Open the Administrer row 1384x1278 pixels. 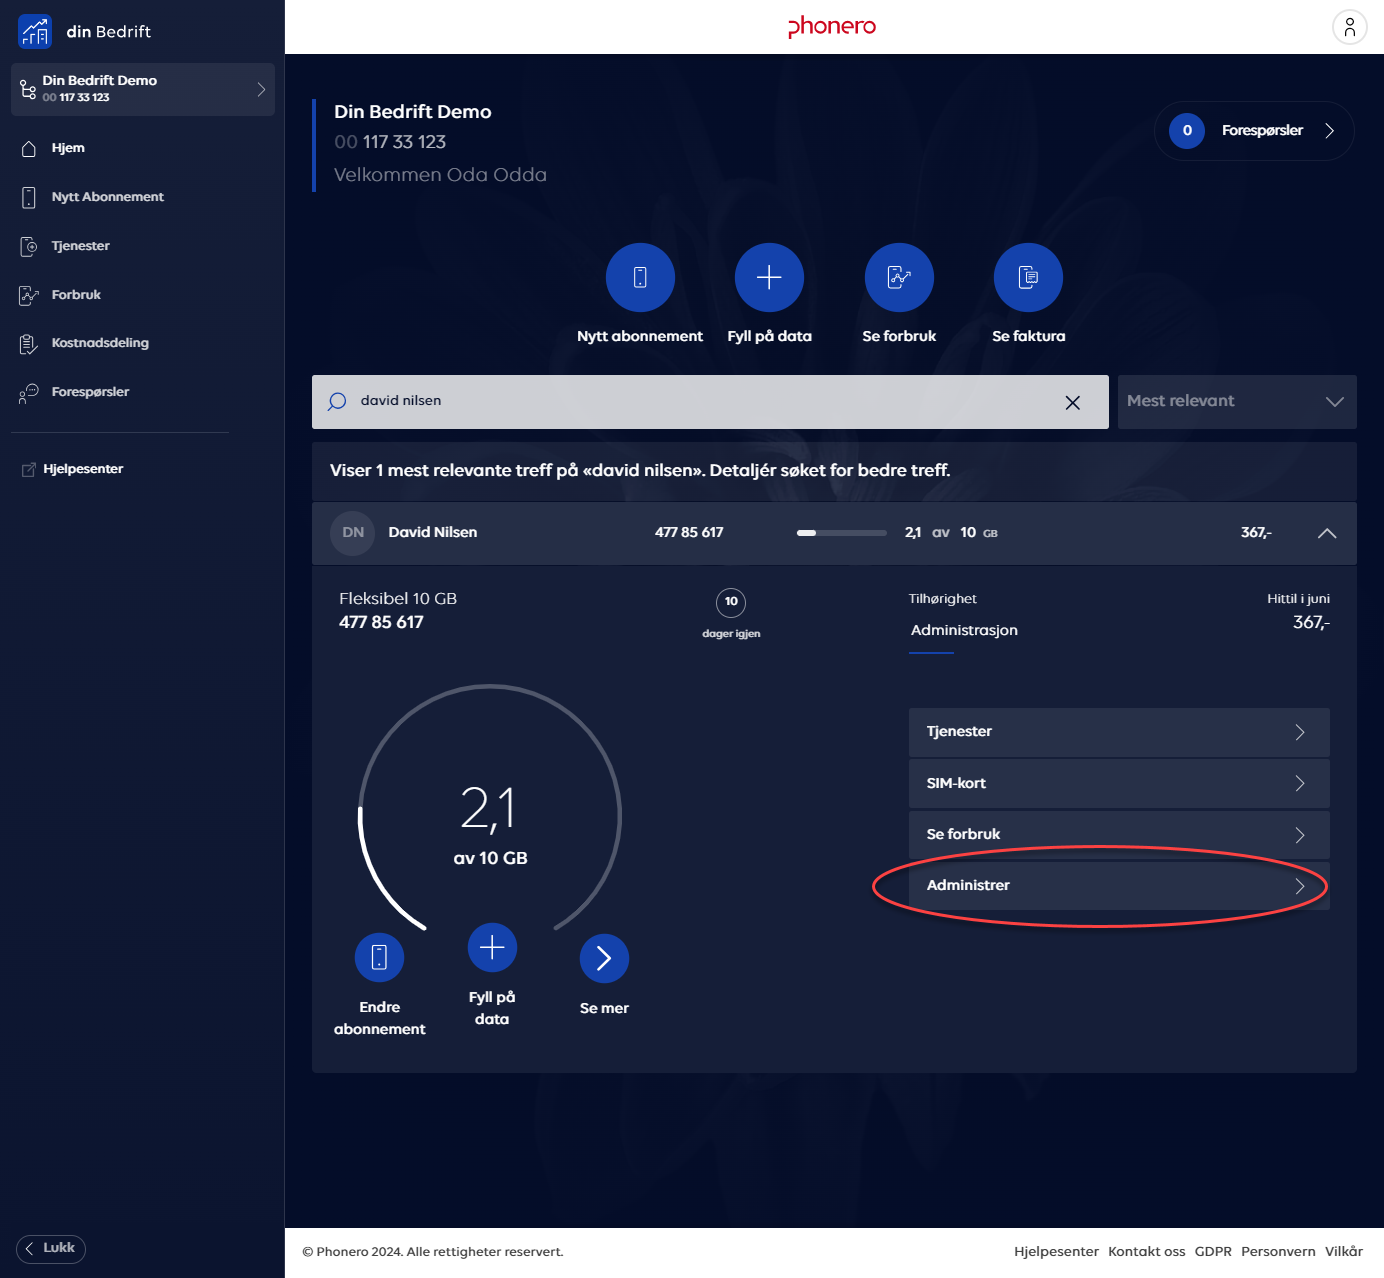click(x=1119, y=885)
